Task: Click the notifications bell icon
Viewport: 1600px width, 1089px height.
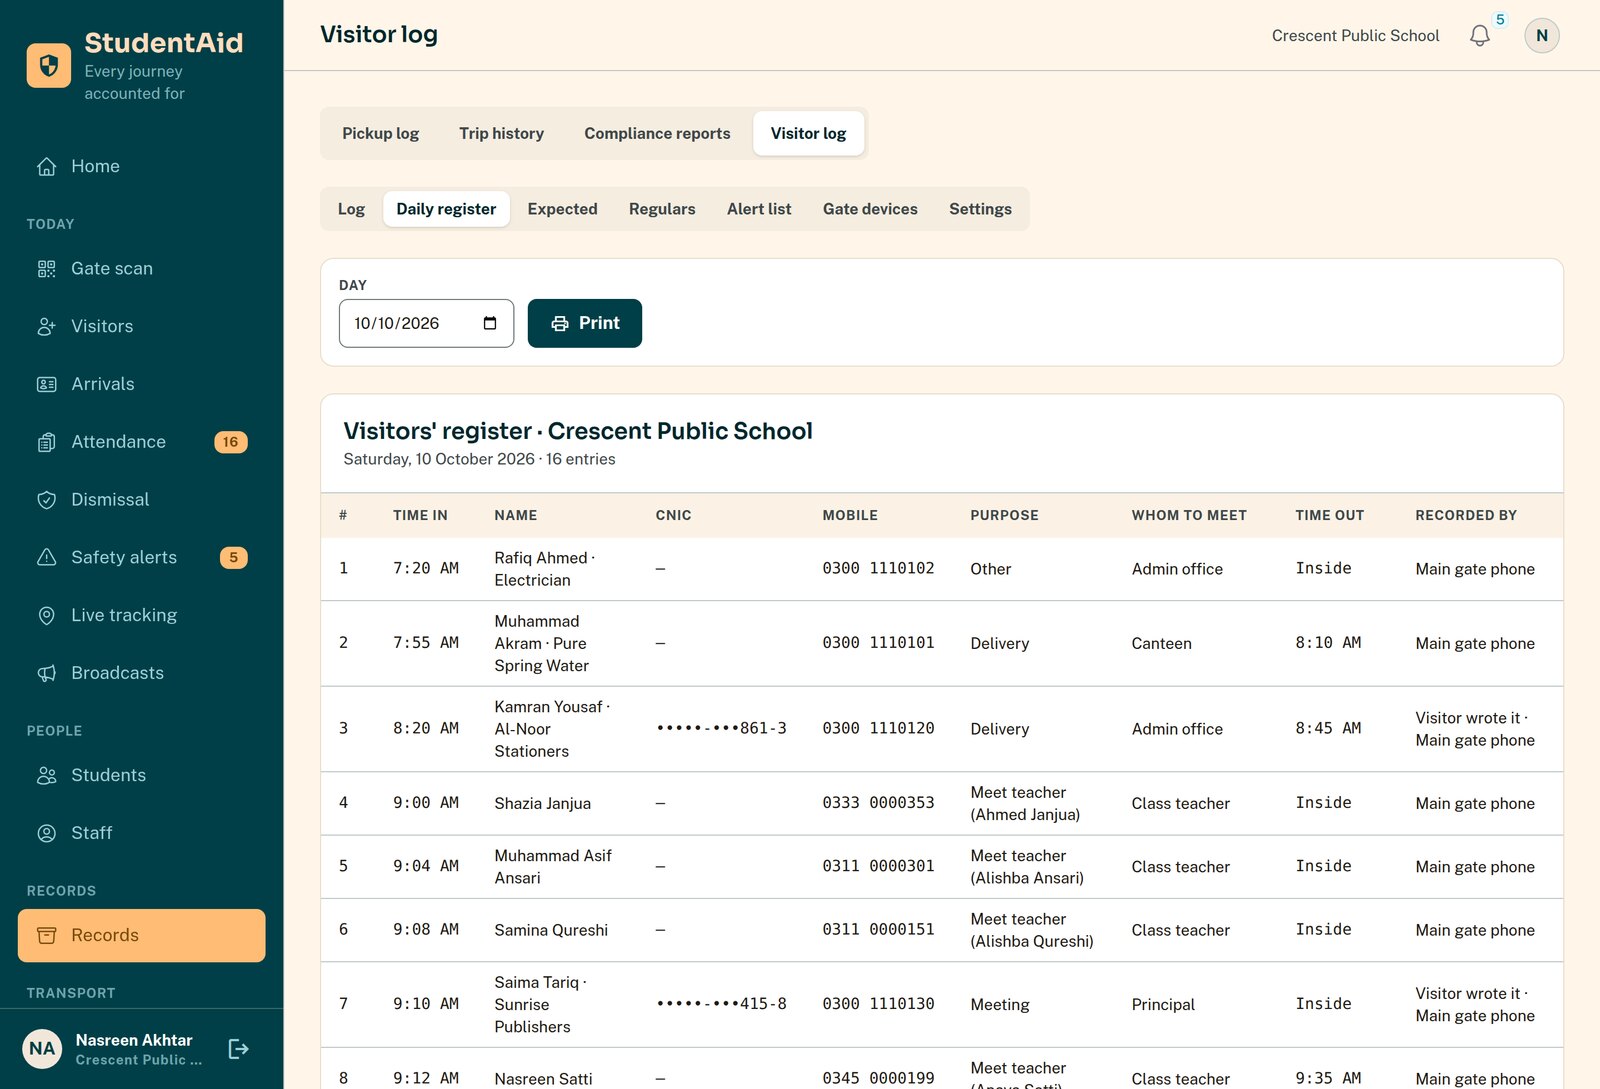Action: pyautogui.click(x=1480, y=36)
